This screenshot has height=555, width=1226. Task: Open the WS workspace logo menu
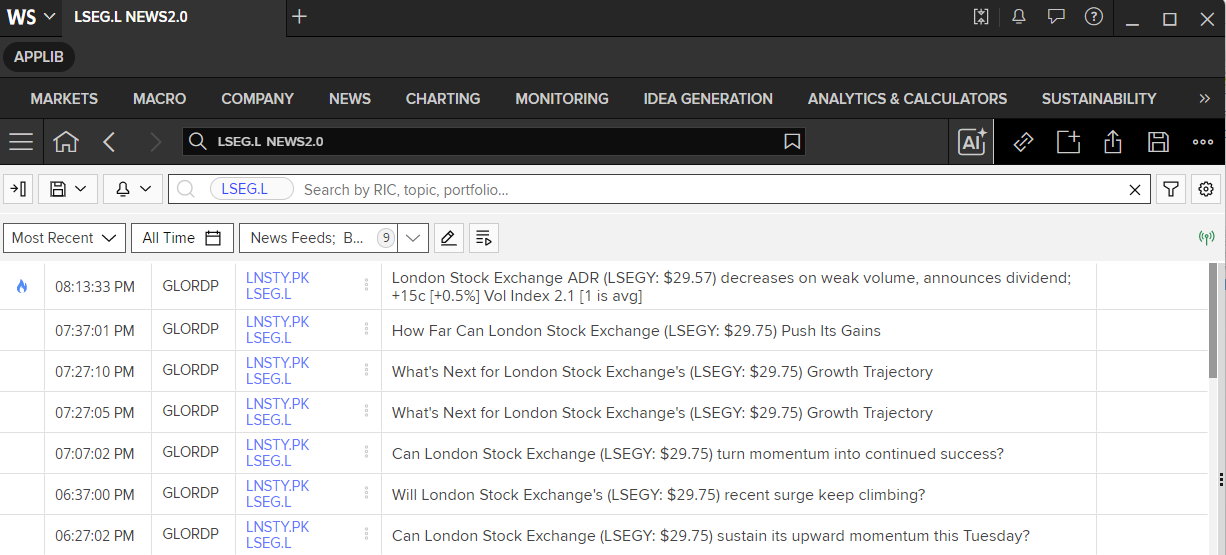click(x=29, y=17)
